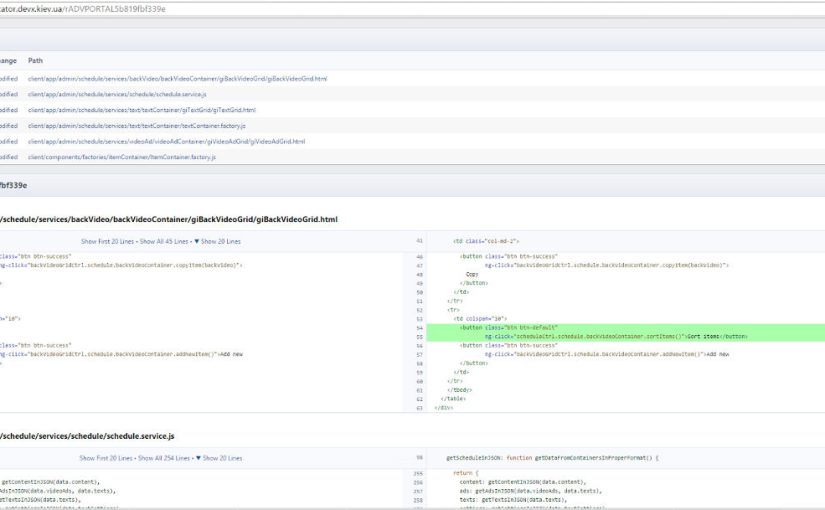Click line number 55 in the diff
Viewport: 825px width, 510px height.
tap(420, 337)
